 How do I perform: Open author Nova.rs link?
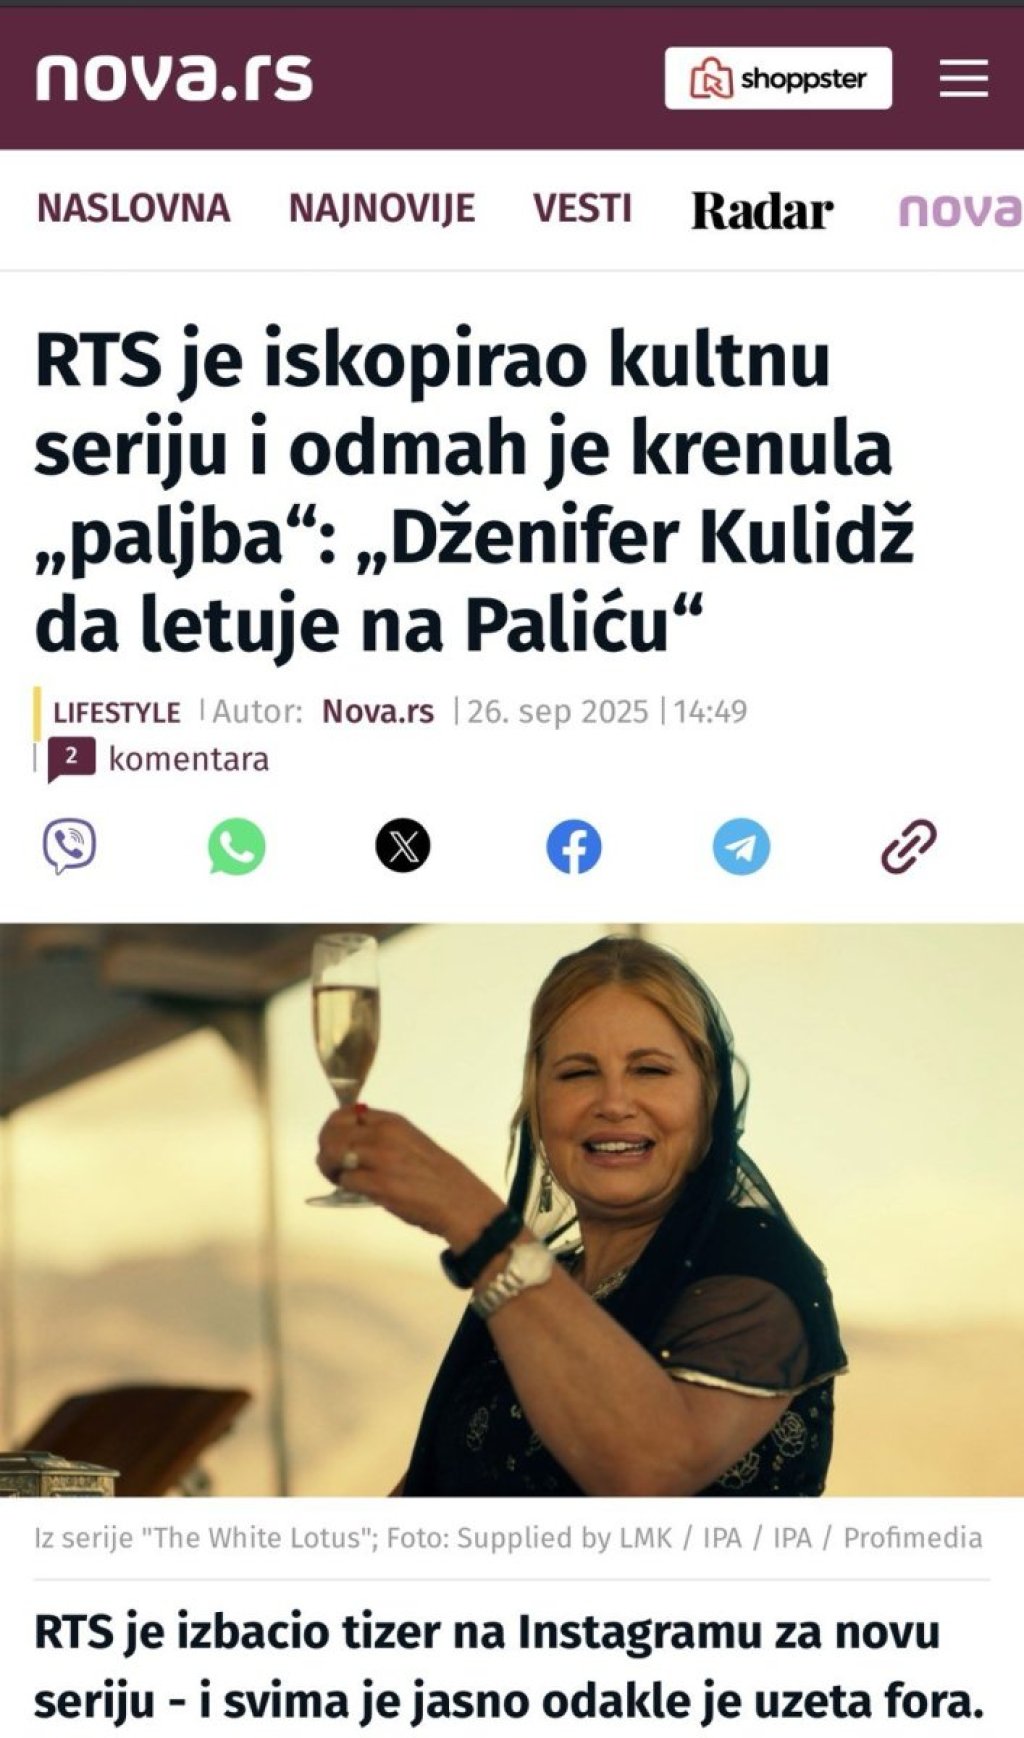378,711
